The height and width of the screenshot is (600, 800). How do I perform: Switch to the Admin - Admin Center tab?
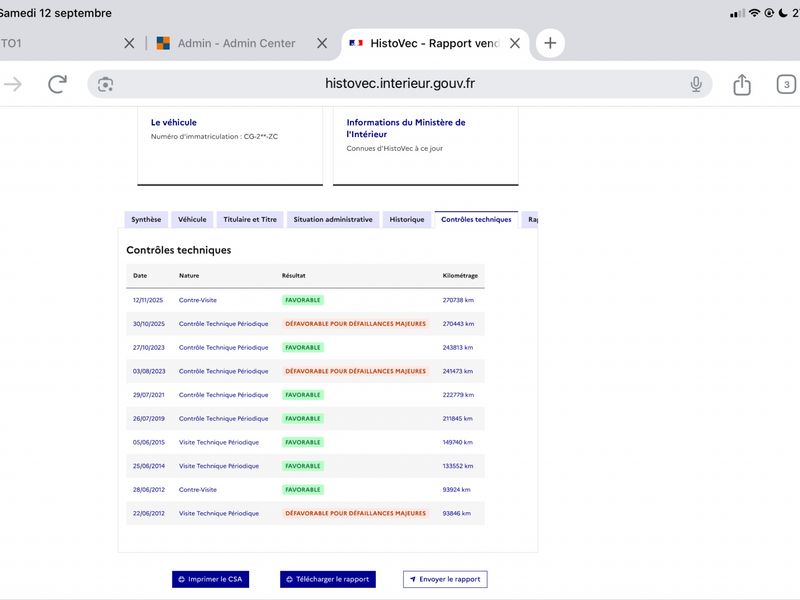(226, 43)
